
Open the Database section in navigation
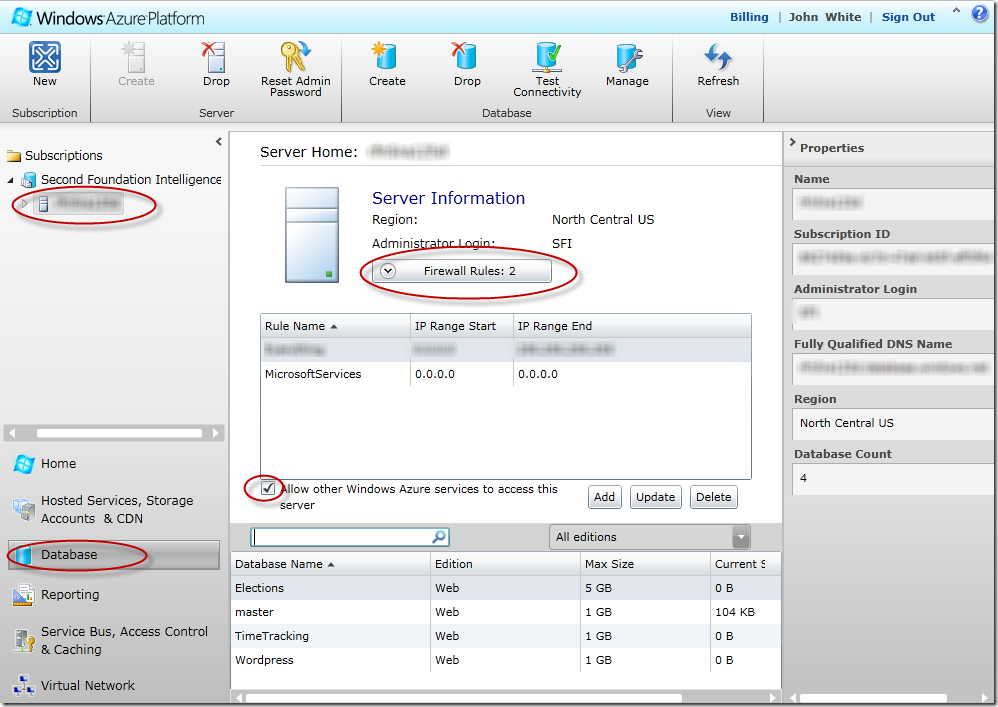point(114,555)
